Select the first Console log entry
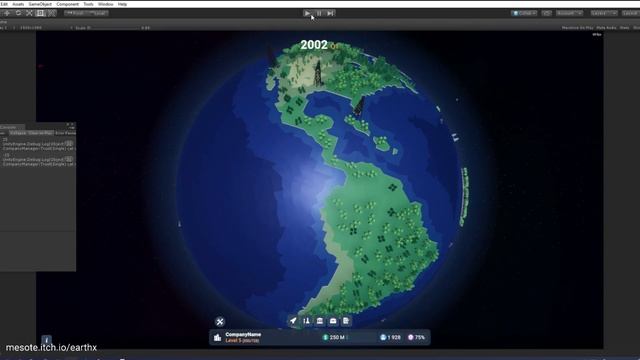640x360 pixels. [x=38, y=144]
